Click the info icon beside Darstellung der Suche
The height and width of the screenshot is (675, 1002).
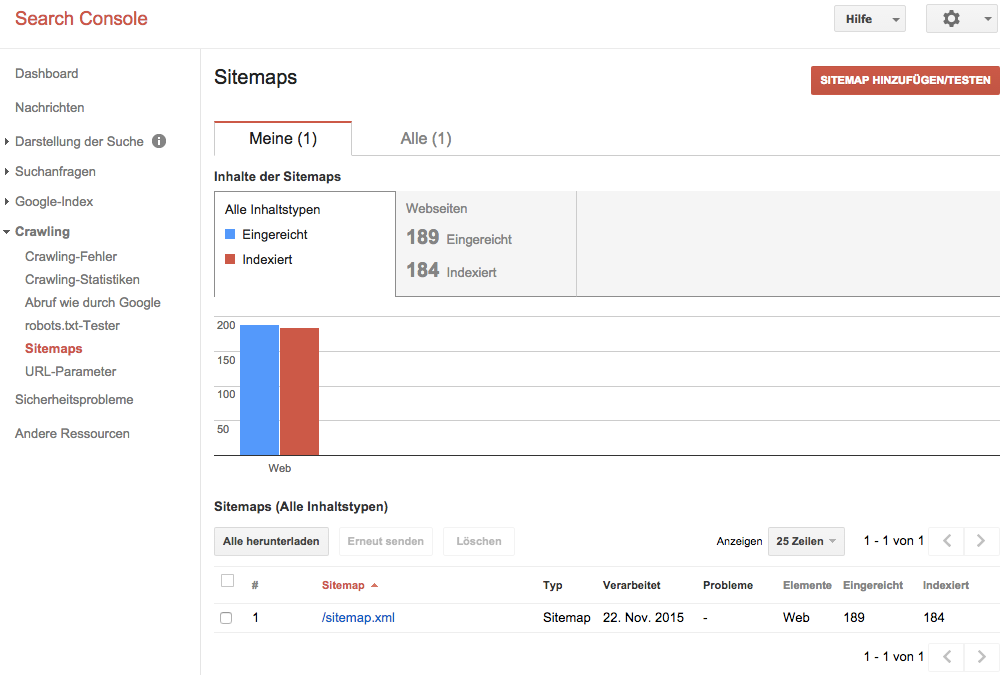[158, 141]
